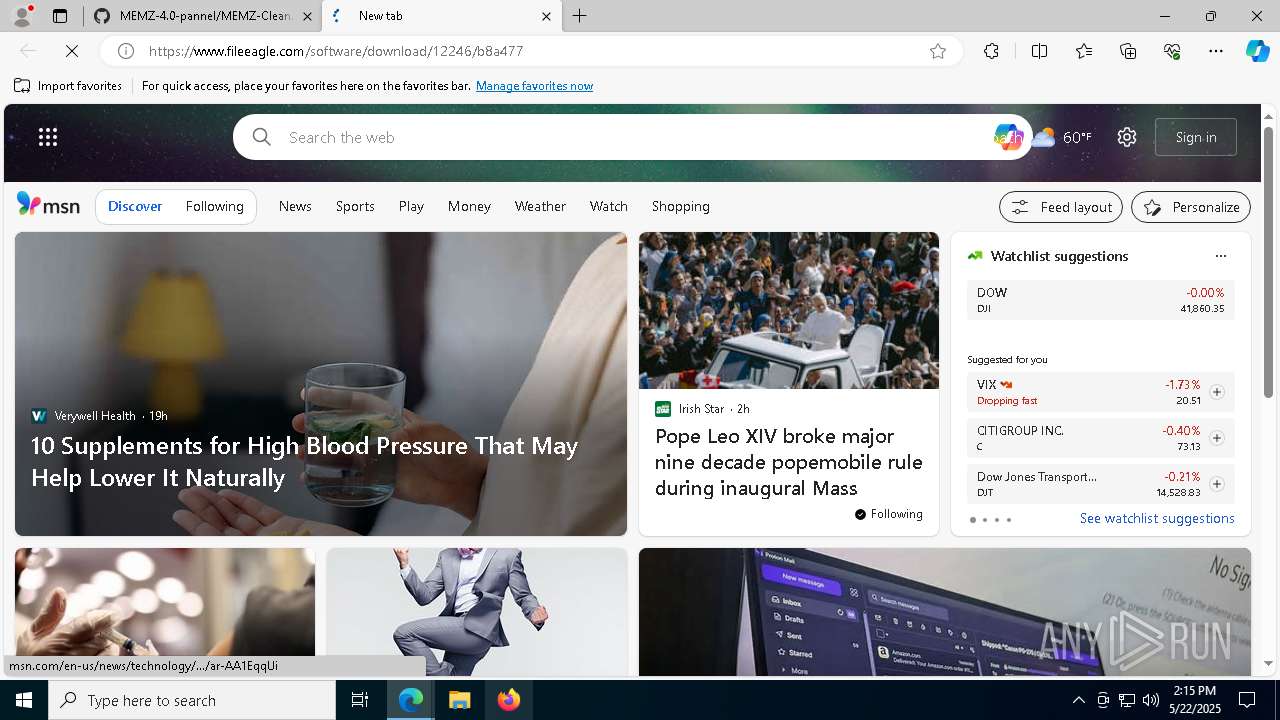The image size is (1280, 720).
Task: Open Watchlist suggestions more options
Action: (x=1220, y=256)
